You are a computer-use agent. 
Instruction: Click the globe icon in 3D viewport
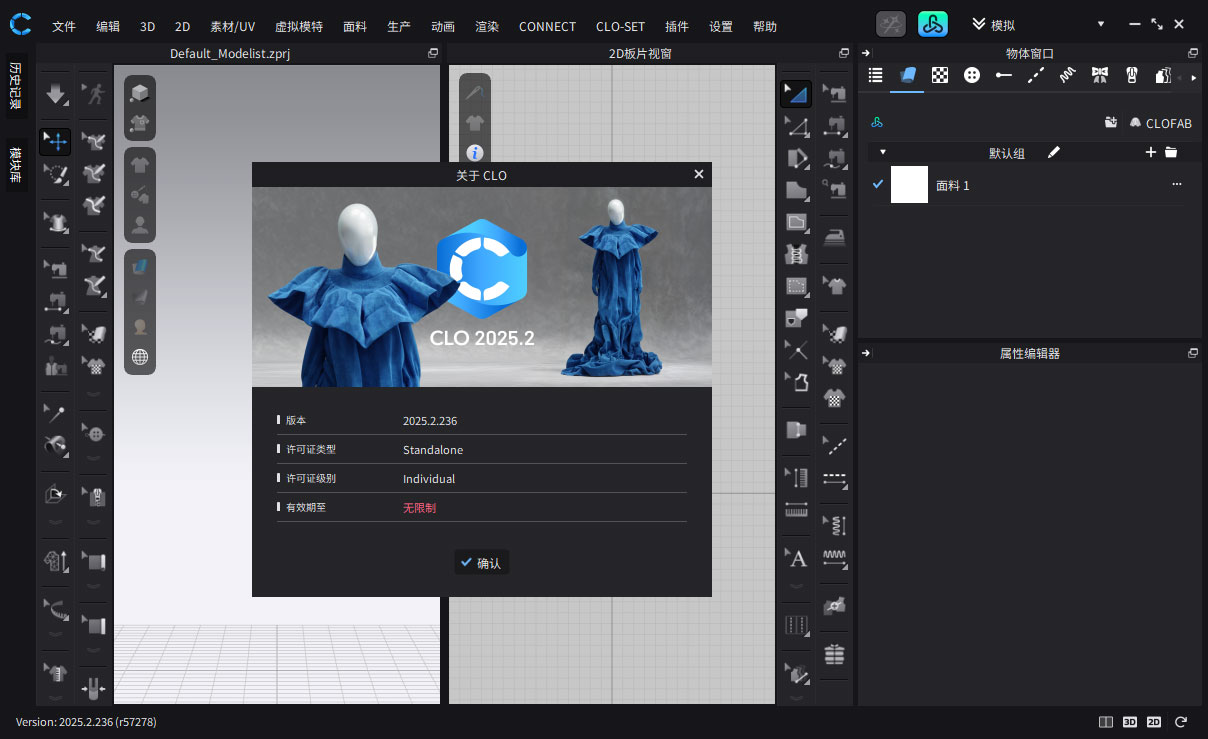point(140,357)
